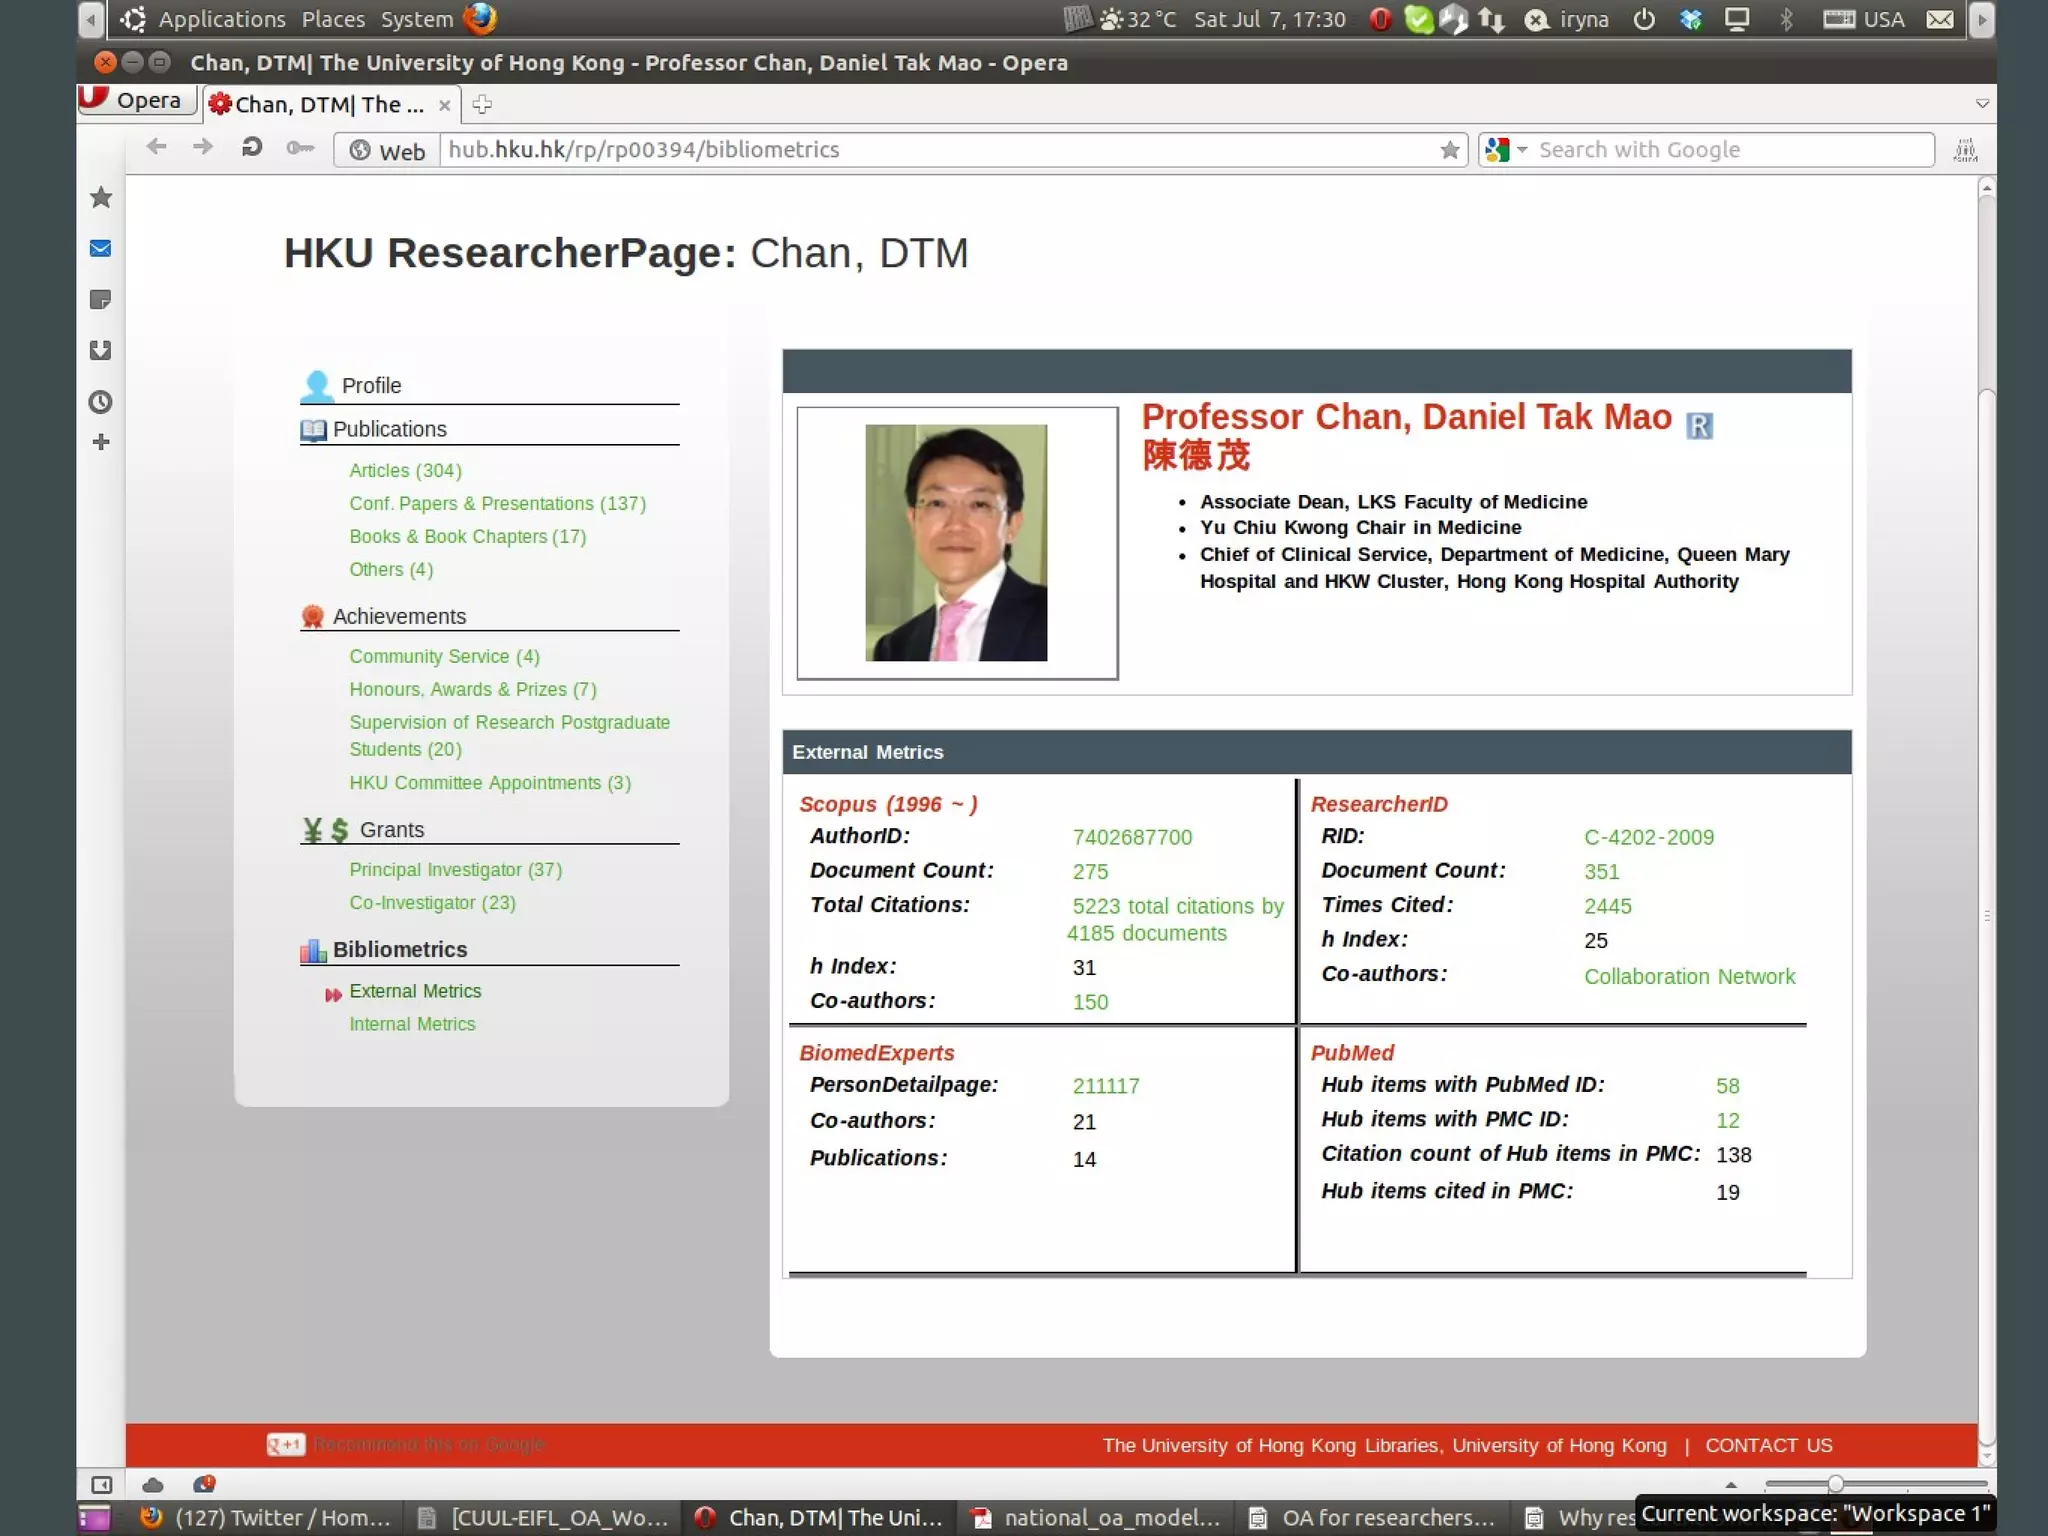The image size is (2048, 1536).
Task: Open the Opera main menu button
Action: click(x=136, y=100)
